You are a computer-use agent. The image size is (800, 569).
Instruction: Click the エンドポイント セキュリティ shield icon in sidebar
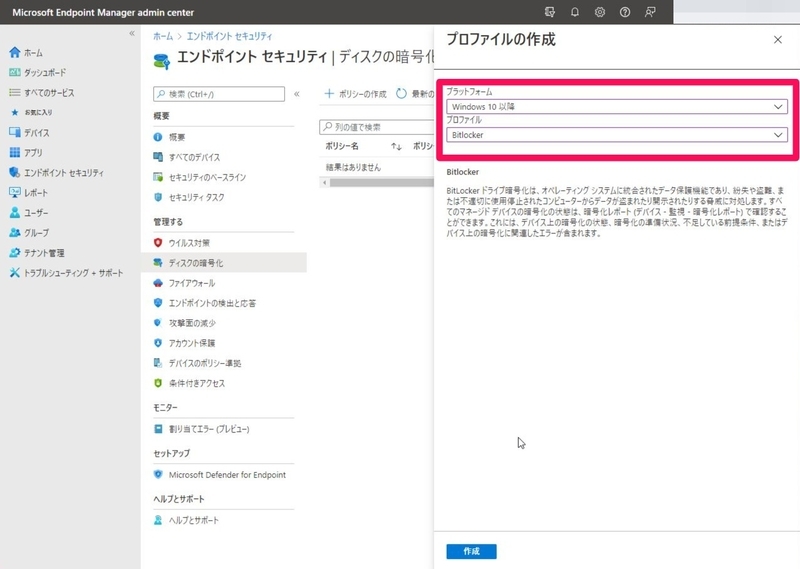point(15,172)
